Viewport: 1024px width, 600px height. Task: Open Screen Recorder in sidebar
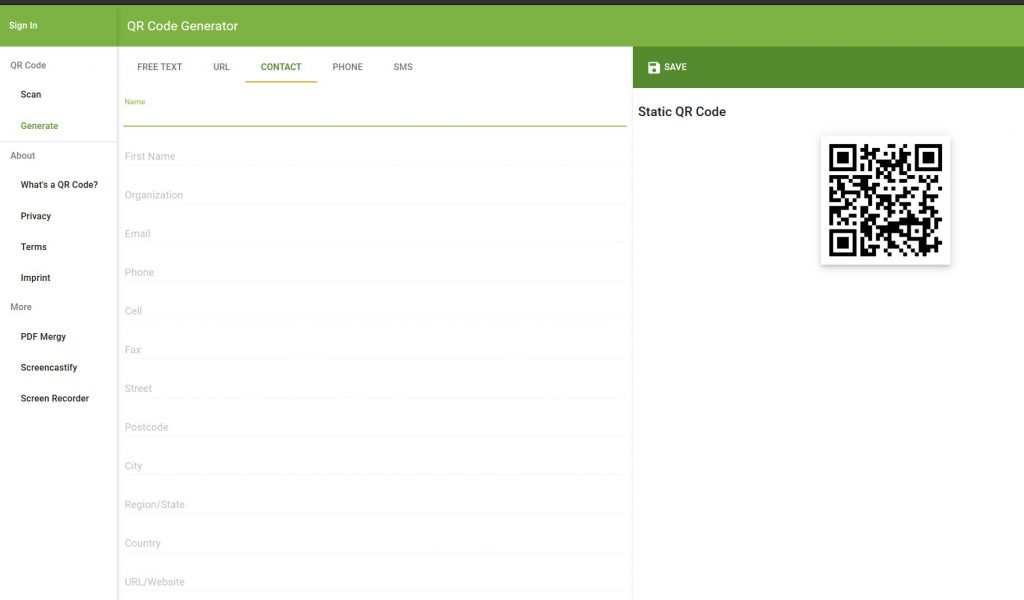tap(55, 399)
